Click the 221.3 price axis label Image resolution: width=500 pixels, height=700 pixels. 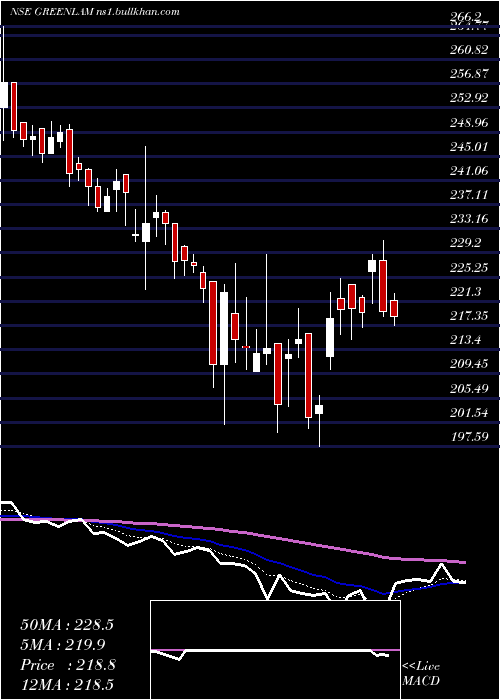pos(466,292)
